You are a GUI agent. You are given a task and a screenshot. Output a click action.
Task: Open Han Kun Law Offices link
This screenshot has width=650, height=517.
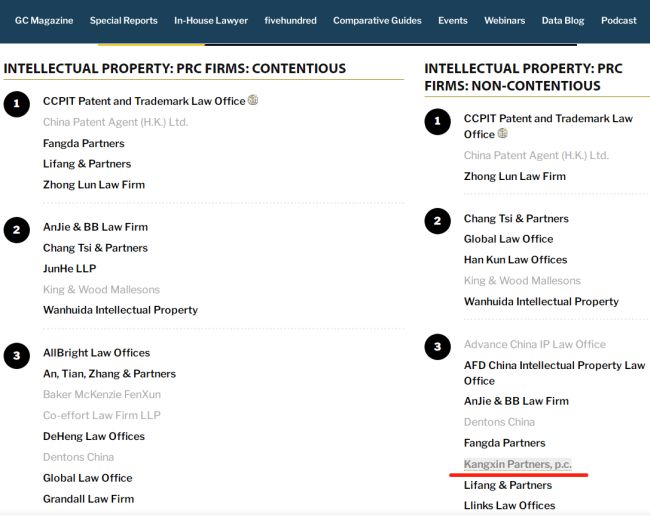pos(516,260)
